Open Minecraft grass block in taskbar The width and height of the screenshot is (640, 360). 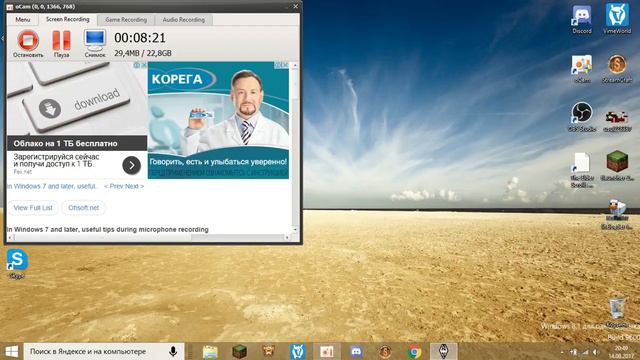[x=239, y=351]
